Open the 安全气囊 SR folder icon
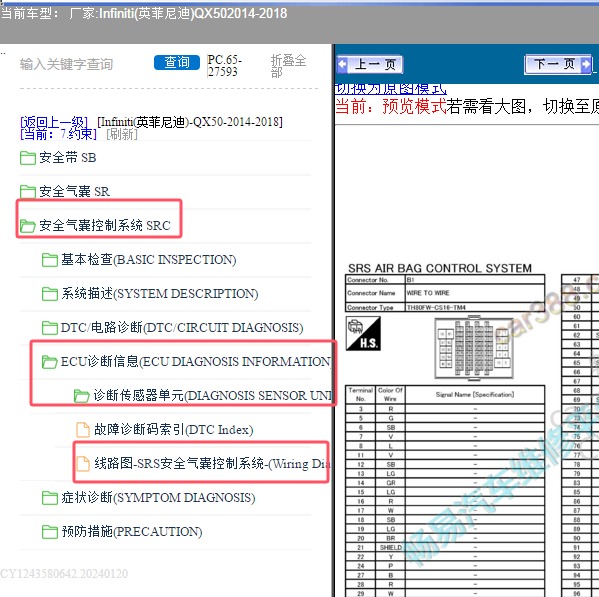 28,191
